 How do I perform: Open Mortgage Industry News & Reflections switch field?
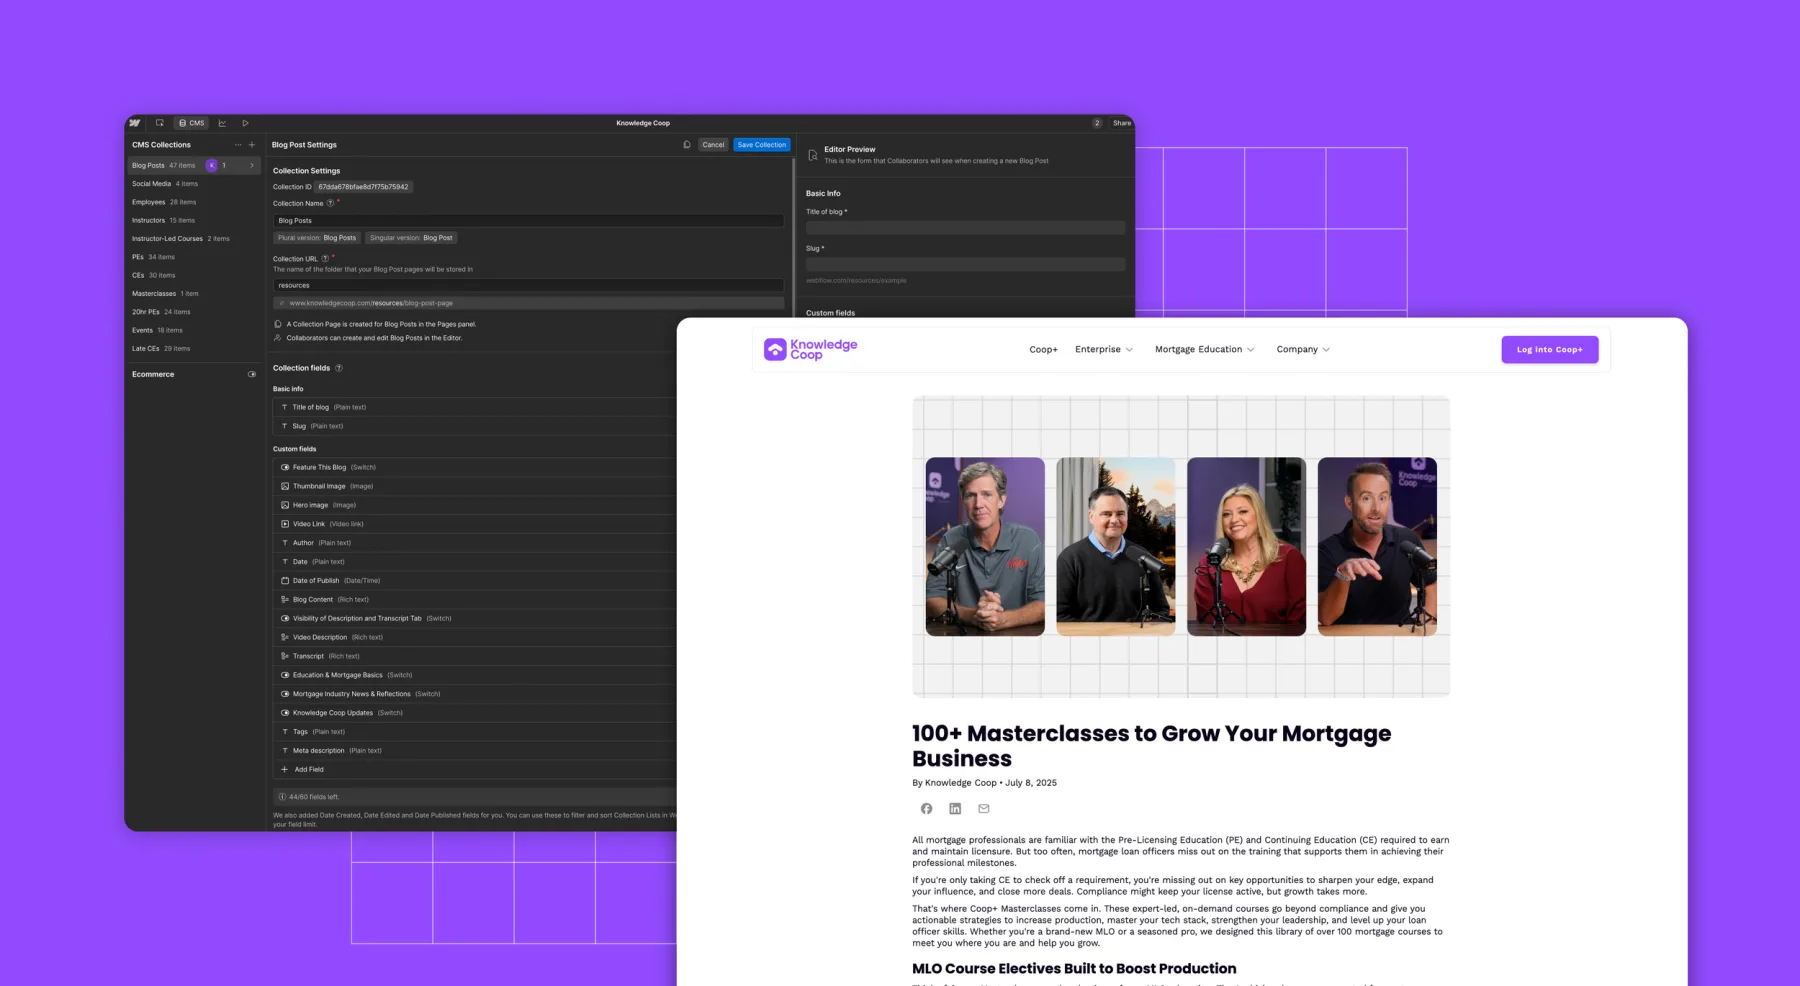473,694
